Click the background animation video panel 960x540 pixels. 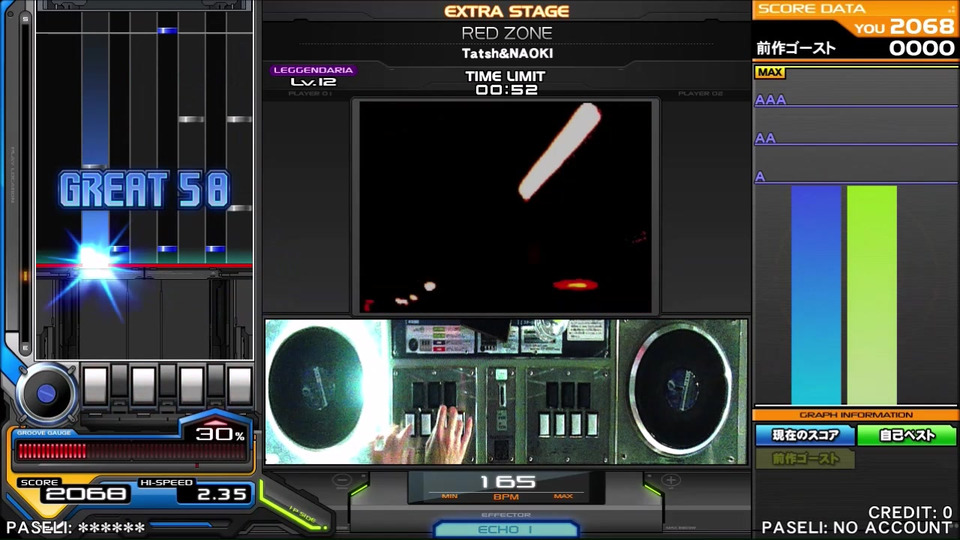click(x=506, y=207)
